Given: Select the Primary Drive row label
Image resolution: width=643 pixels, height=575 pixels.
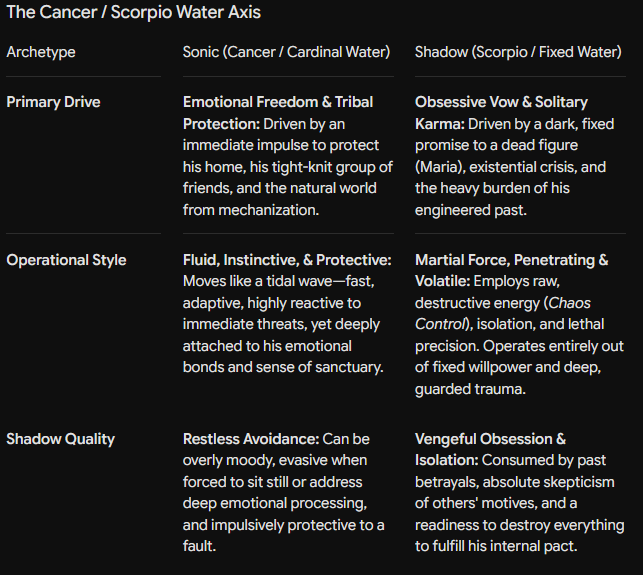Looking at the screenshot, I should pos(53,102).
